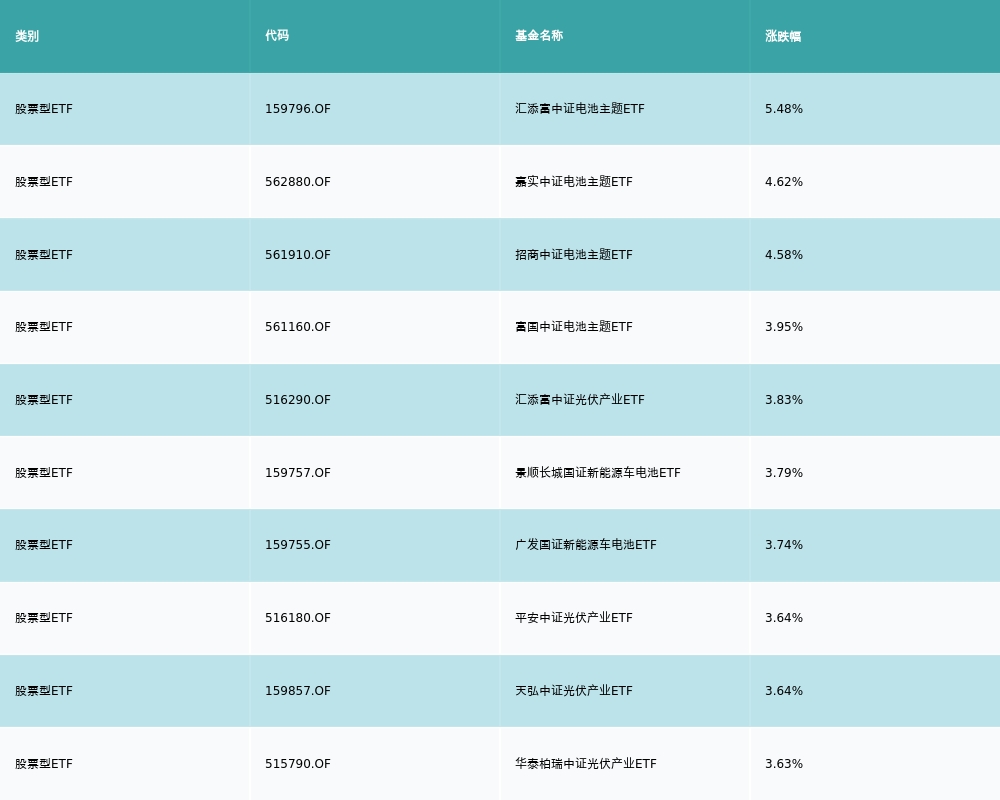Select fund code 561910.OF

298,255
